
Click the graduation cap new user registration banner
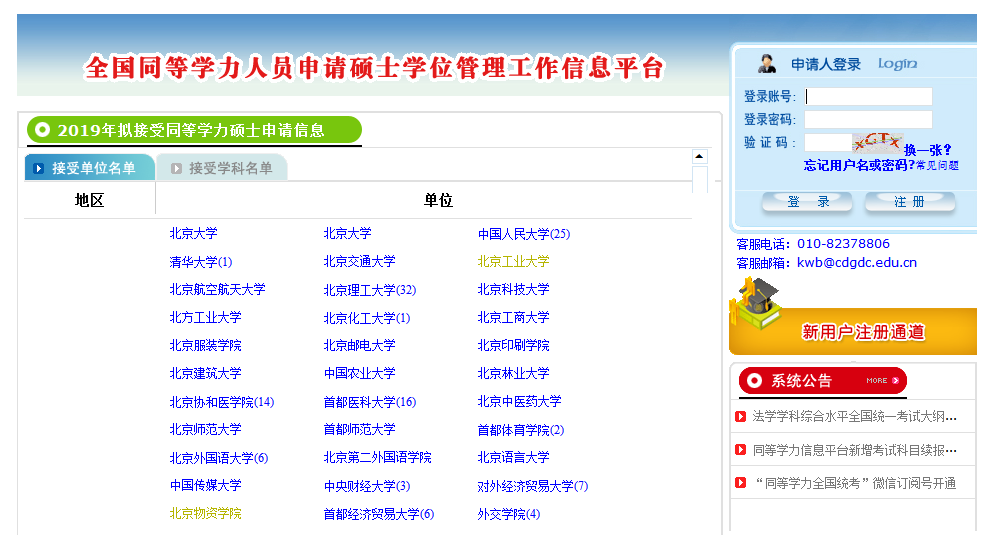pos(852,318)
